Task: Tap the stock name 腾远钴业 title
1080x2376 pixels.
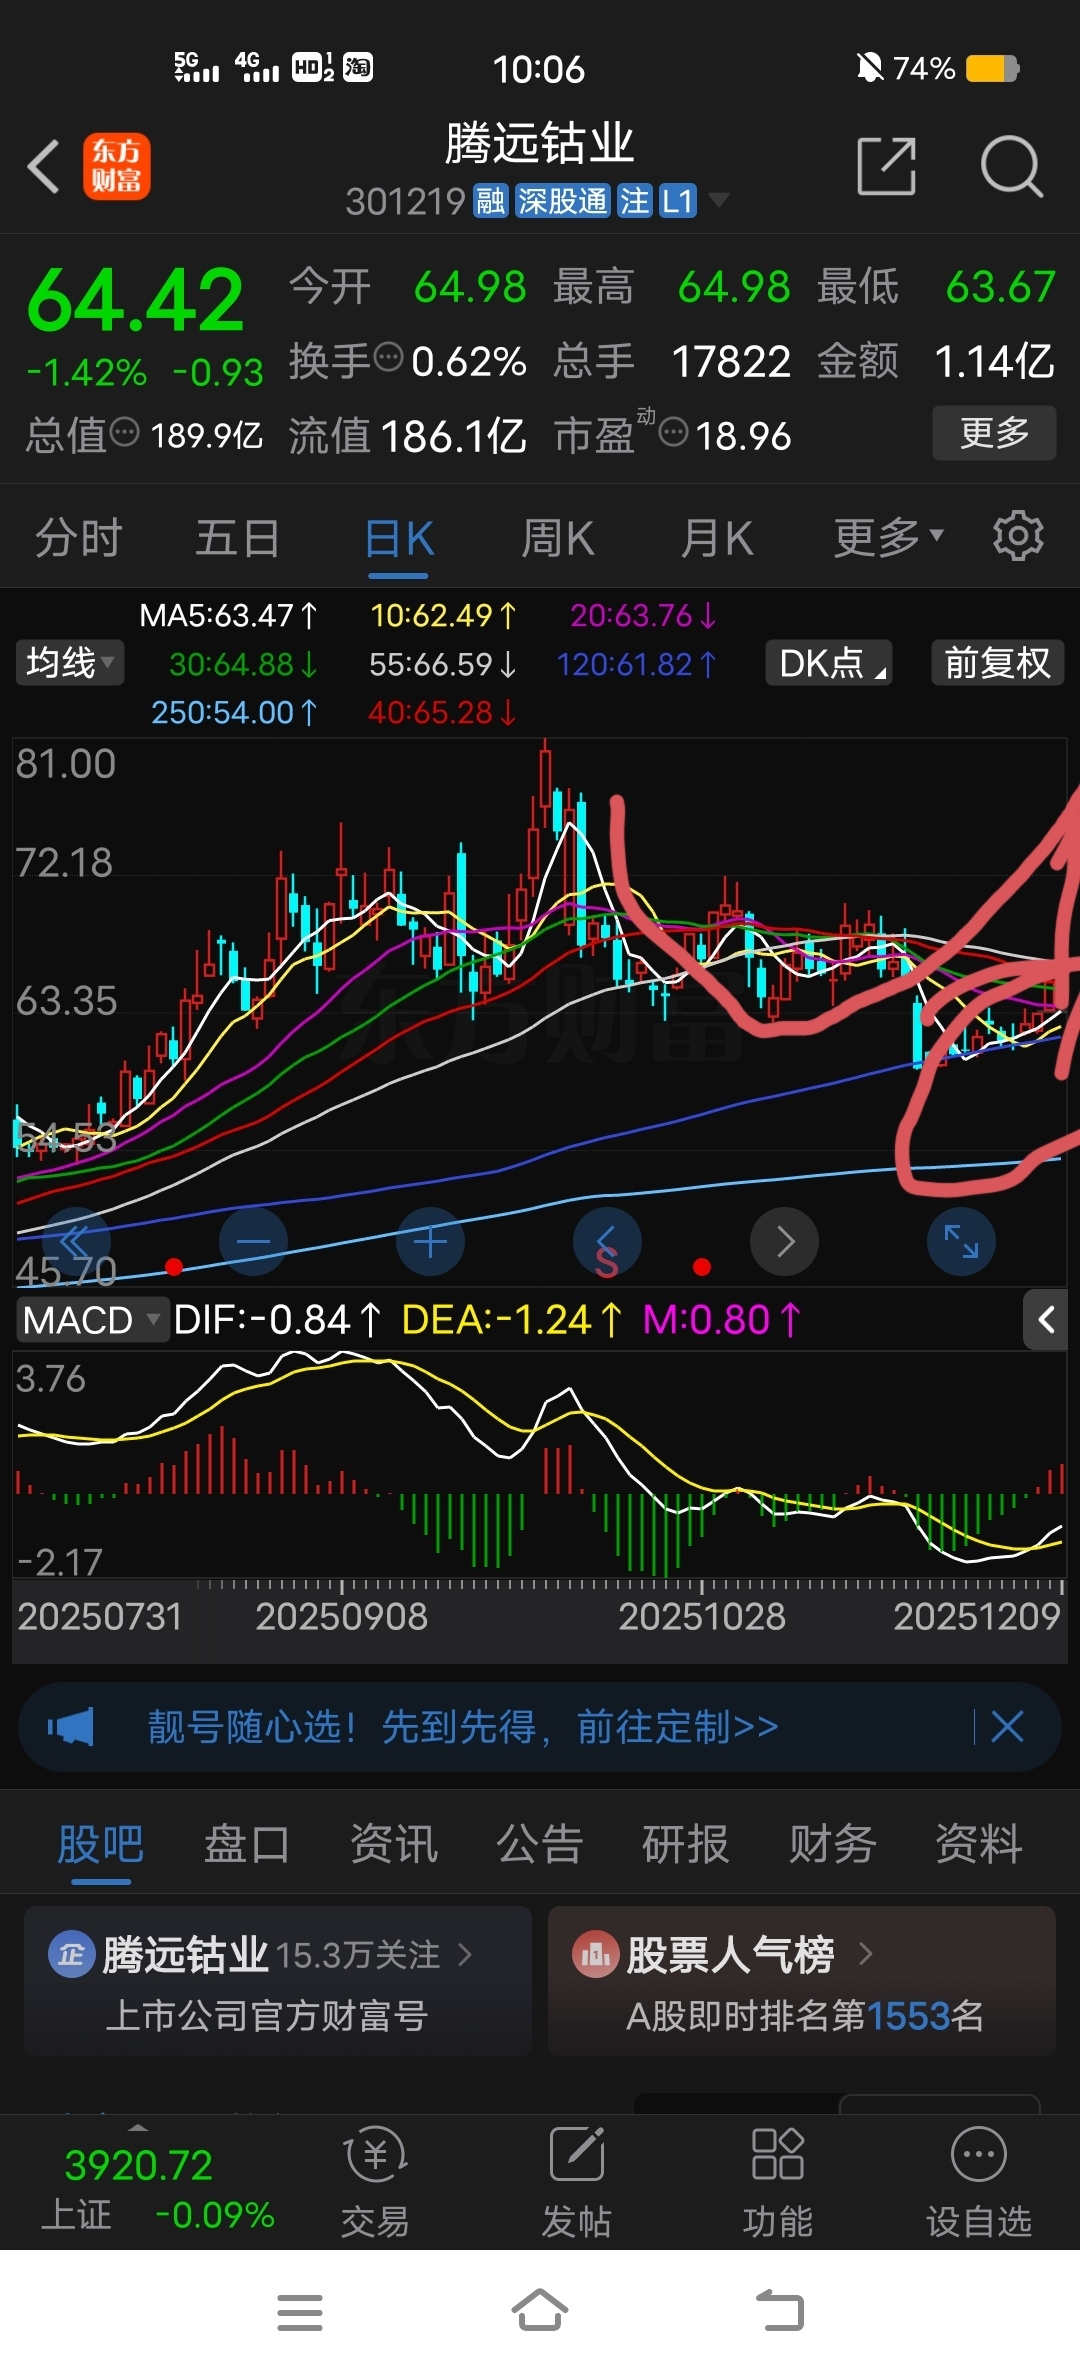Action: coord(540,143)
